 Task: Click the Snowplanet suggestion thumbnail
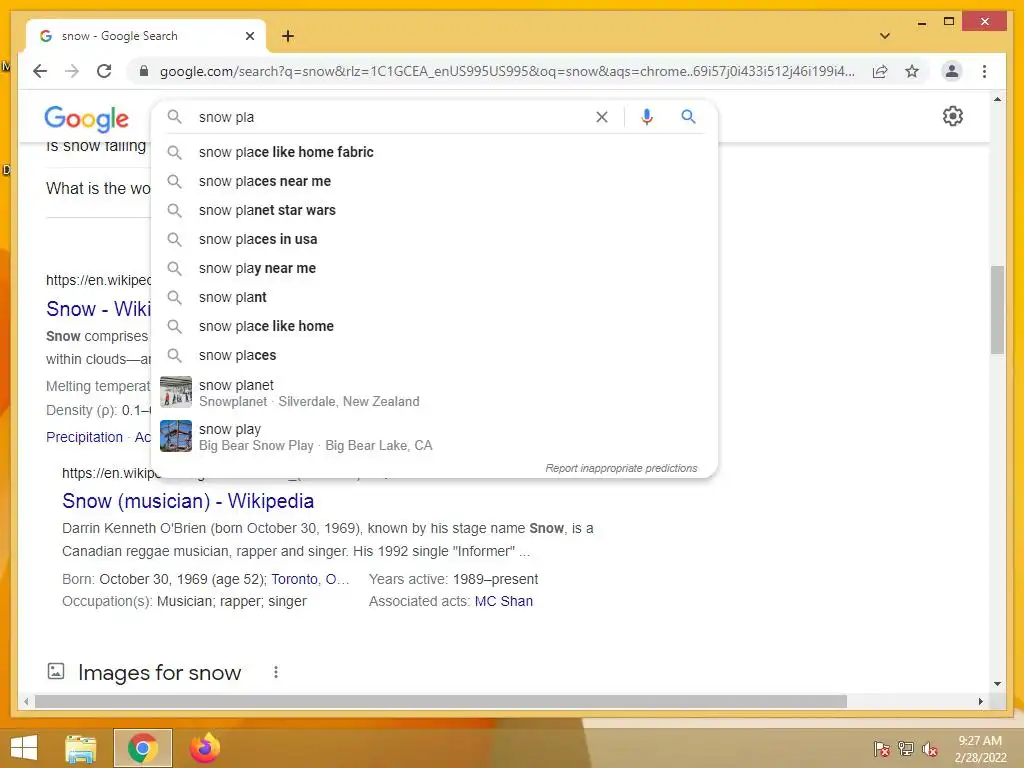pyautogui.click(x=176, y=392)
